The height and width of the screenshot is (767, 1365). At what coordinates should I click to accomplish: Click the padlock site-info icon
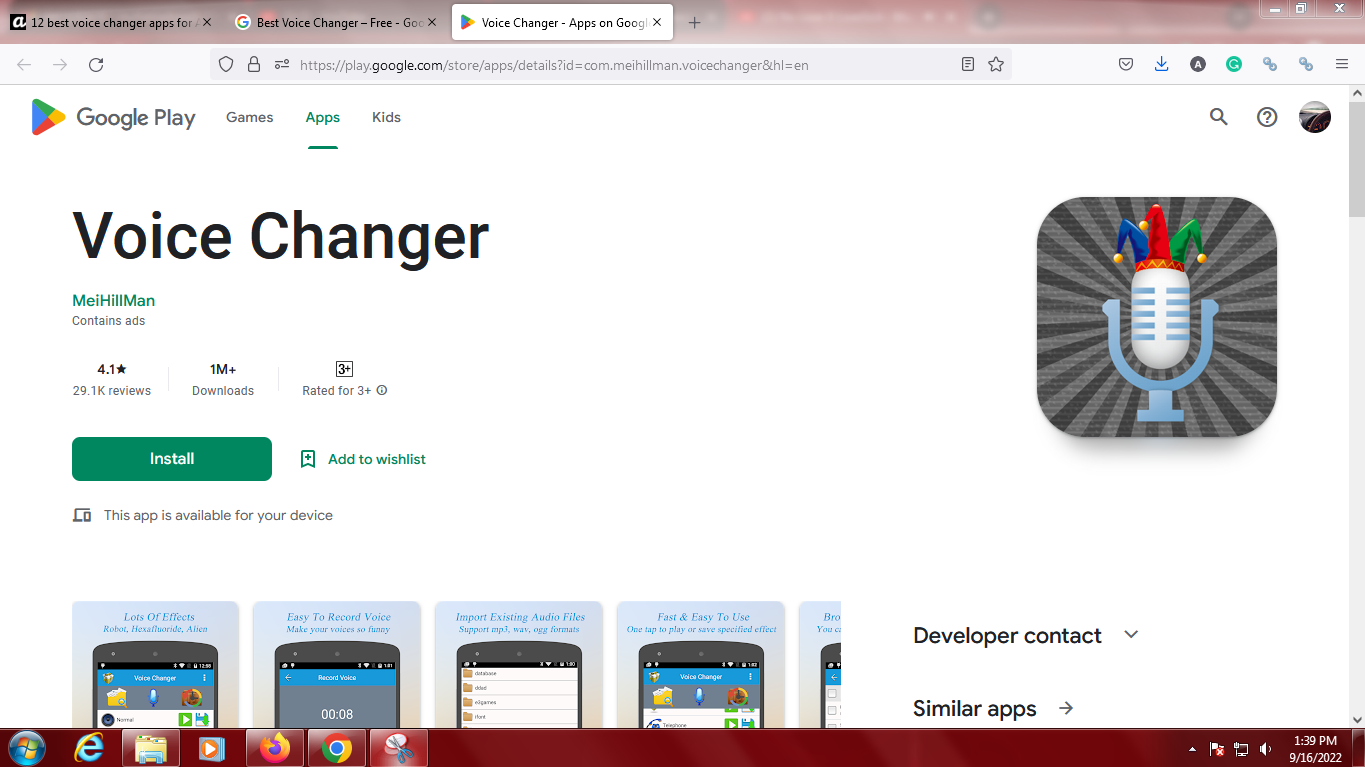[254, 64]
